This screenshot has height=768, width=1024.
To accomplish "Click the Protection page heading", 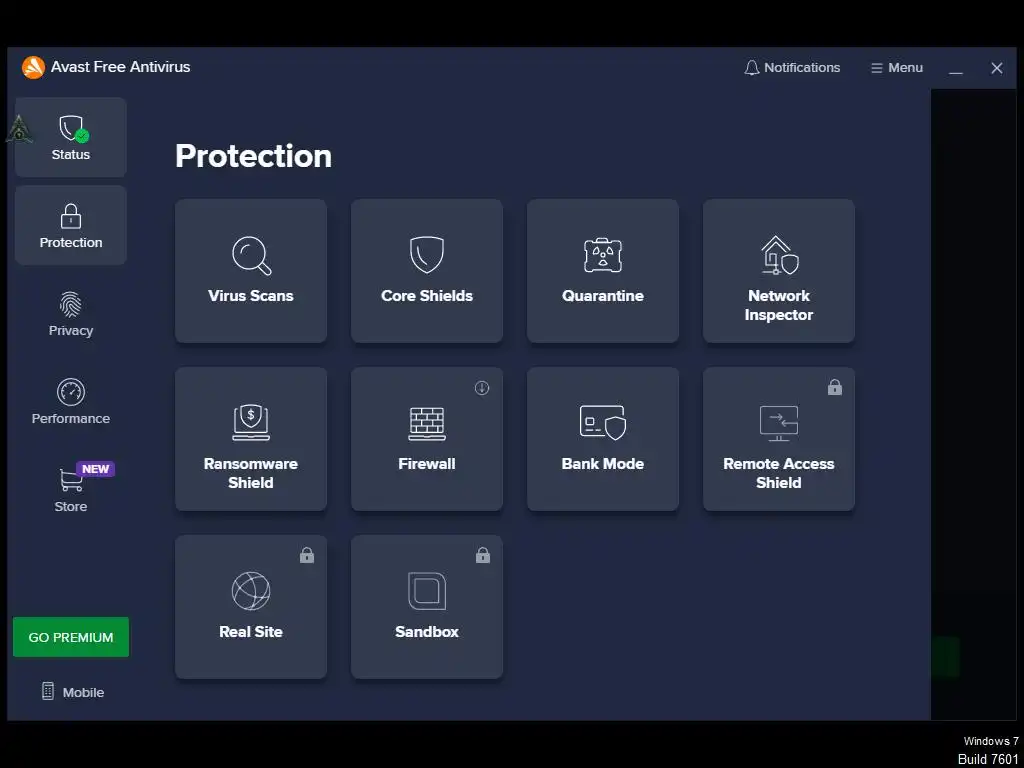I will tap(253, 156).
